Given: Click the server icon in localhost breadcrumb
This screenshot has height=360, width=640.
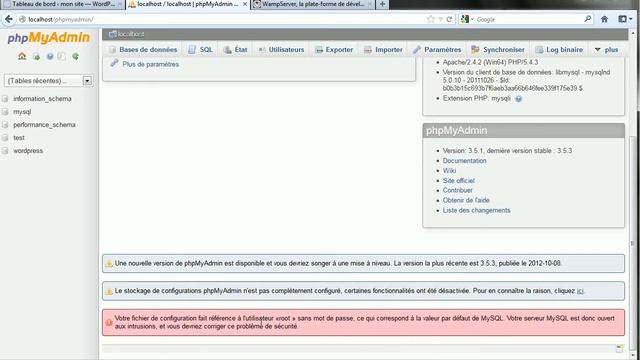Looking at the screenshot, I should 113,34.
